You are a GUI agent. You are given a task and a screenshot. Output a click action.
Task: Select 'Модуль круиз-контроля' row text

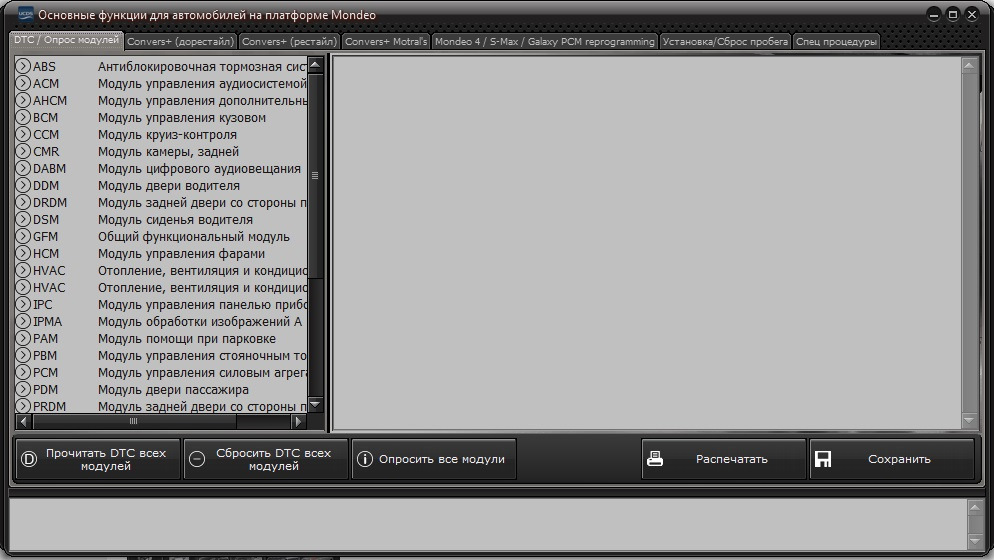click(x=167, y=134)
